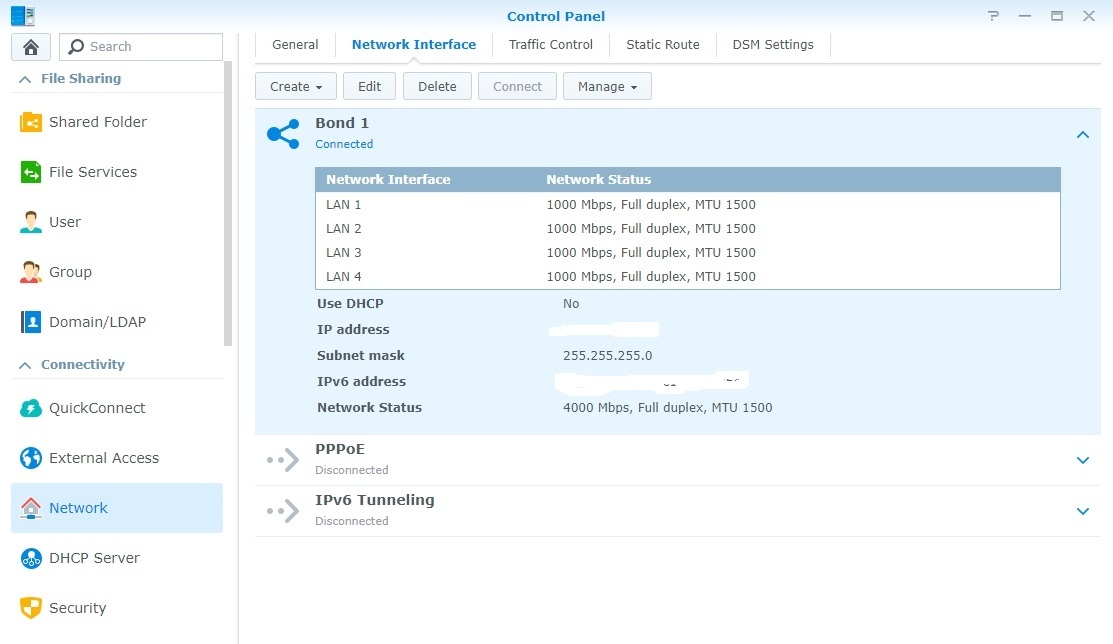Screen dimensions: 1113x644
Task: Switch to the Traffic Control tab
Action: 550,44
